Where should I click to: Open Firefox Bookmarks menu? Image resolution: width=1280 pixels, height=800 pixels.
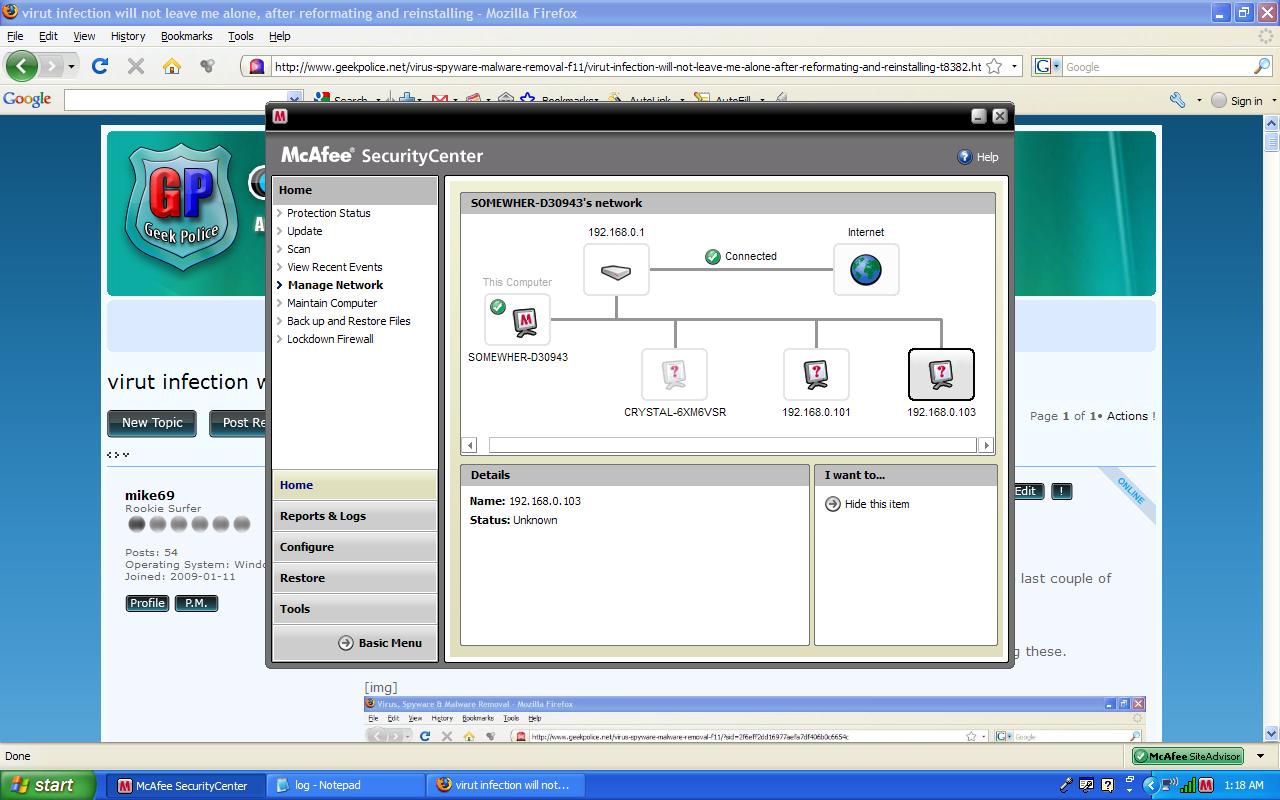pos(186,36)
